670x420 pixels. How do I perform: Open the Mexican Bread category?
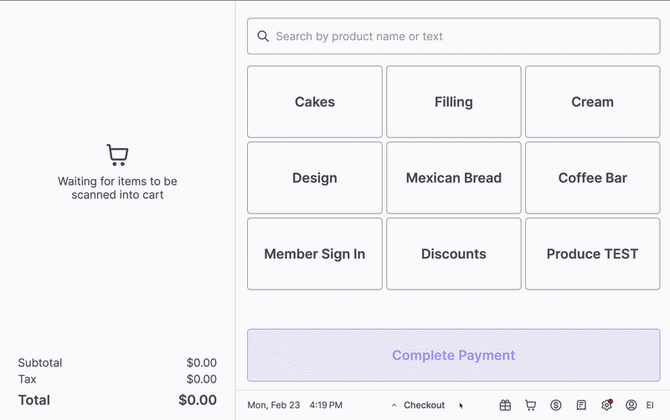454,178
